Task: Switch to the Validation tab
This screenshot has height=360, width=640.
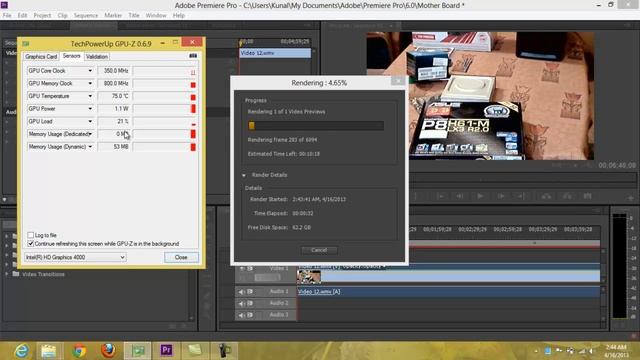Action: point(97,56)
